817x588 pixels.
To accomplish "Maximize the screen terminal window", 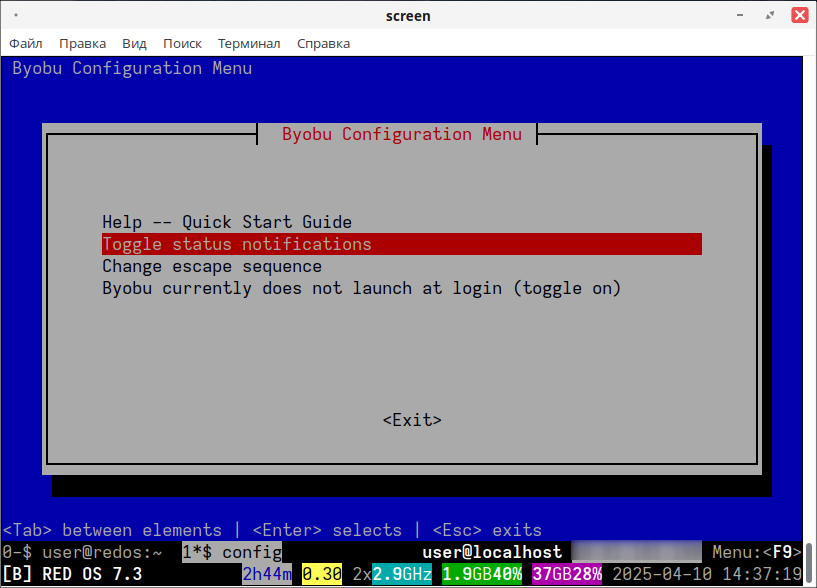I will point(770,16).
